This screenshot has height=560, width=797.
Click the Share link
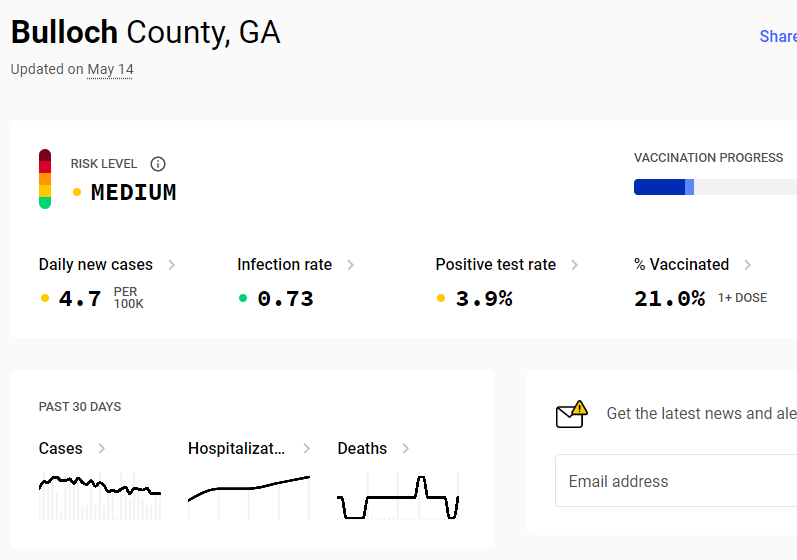778,36
